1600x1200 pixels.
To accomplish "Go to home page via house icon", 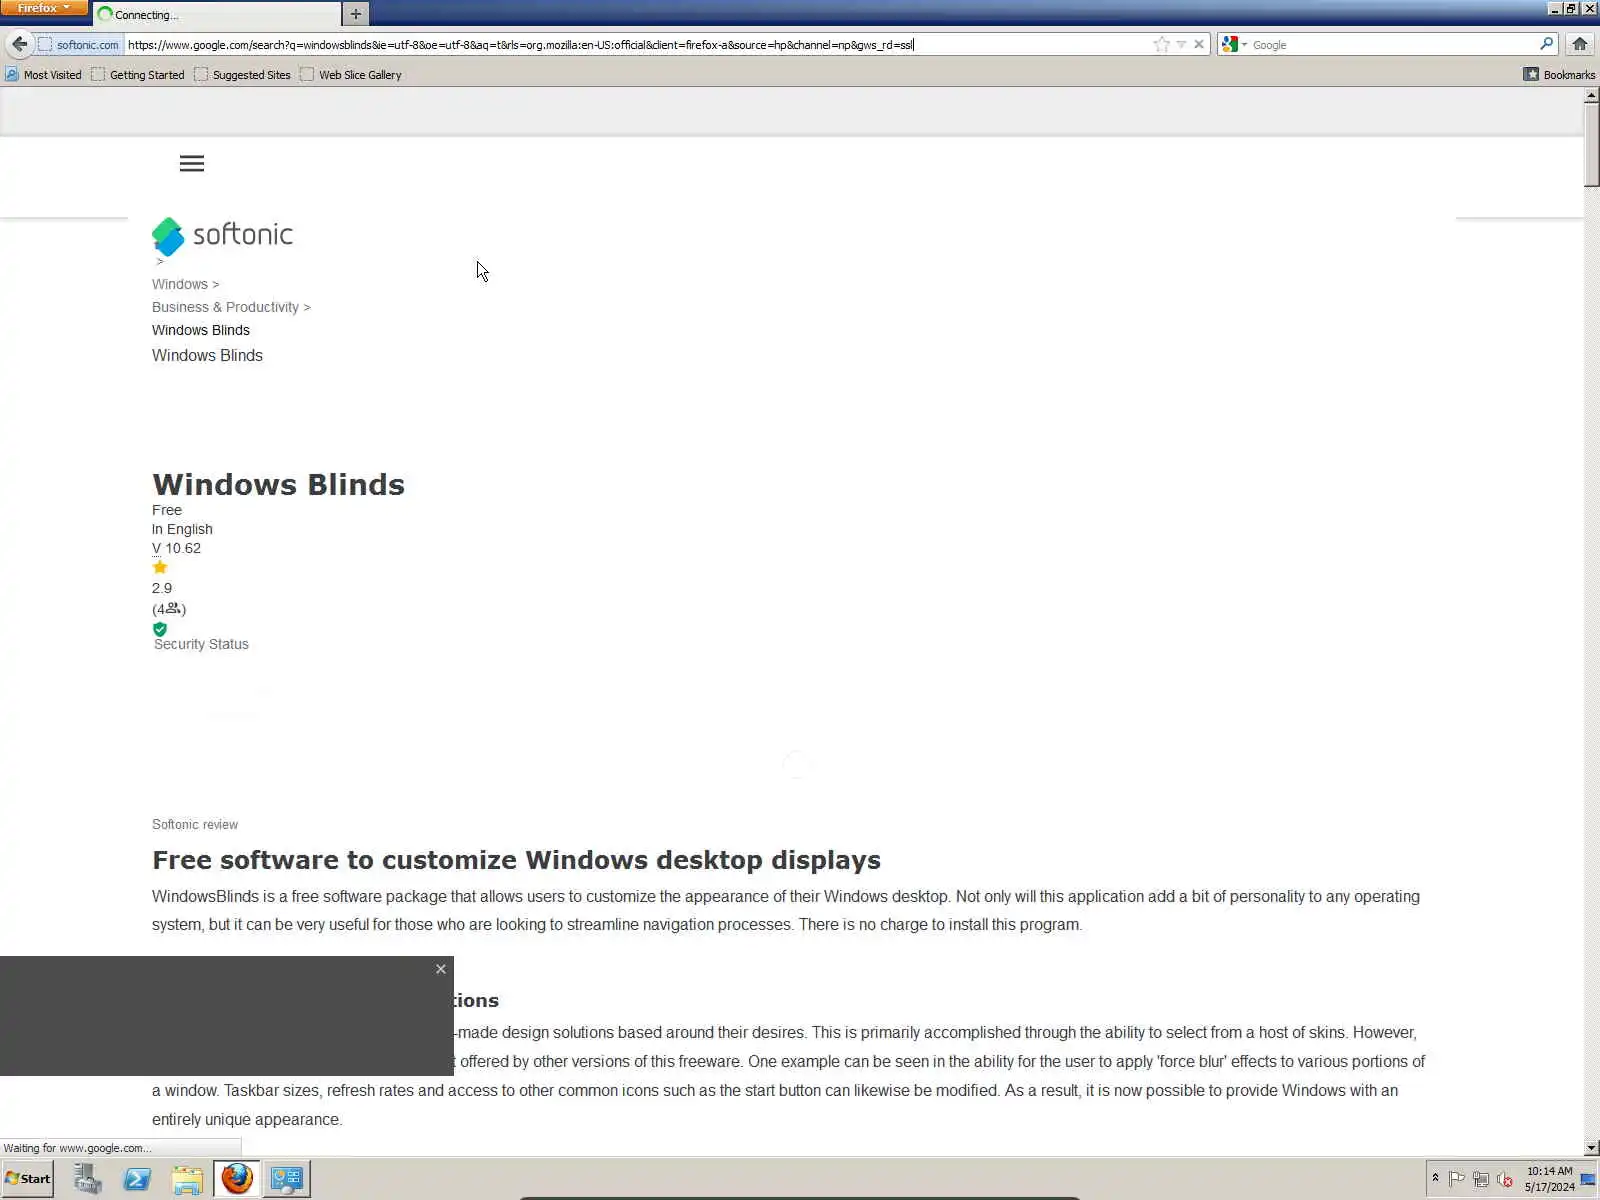I will [1580, 44].
